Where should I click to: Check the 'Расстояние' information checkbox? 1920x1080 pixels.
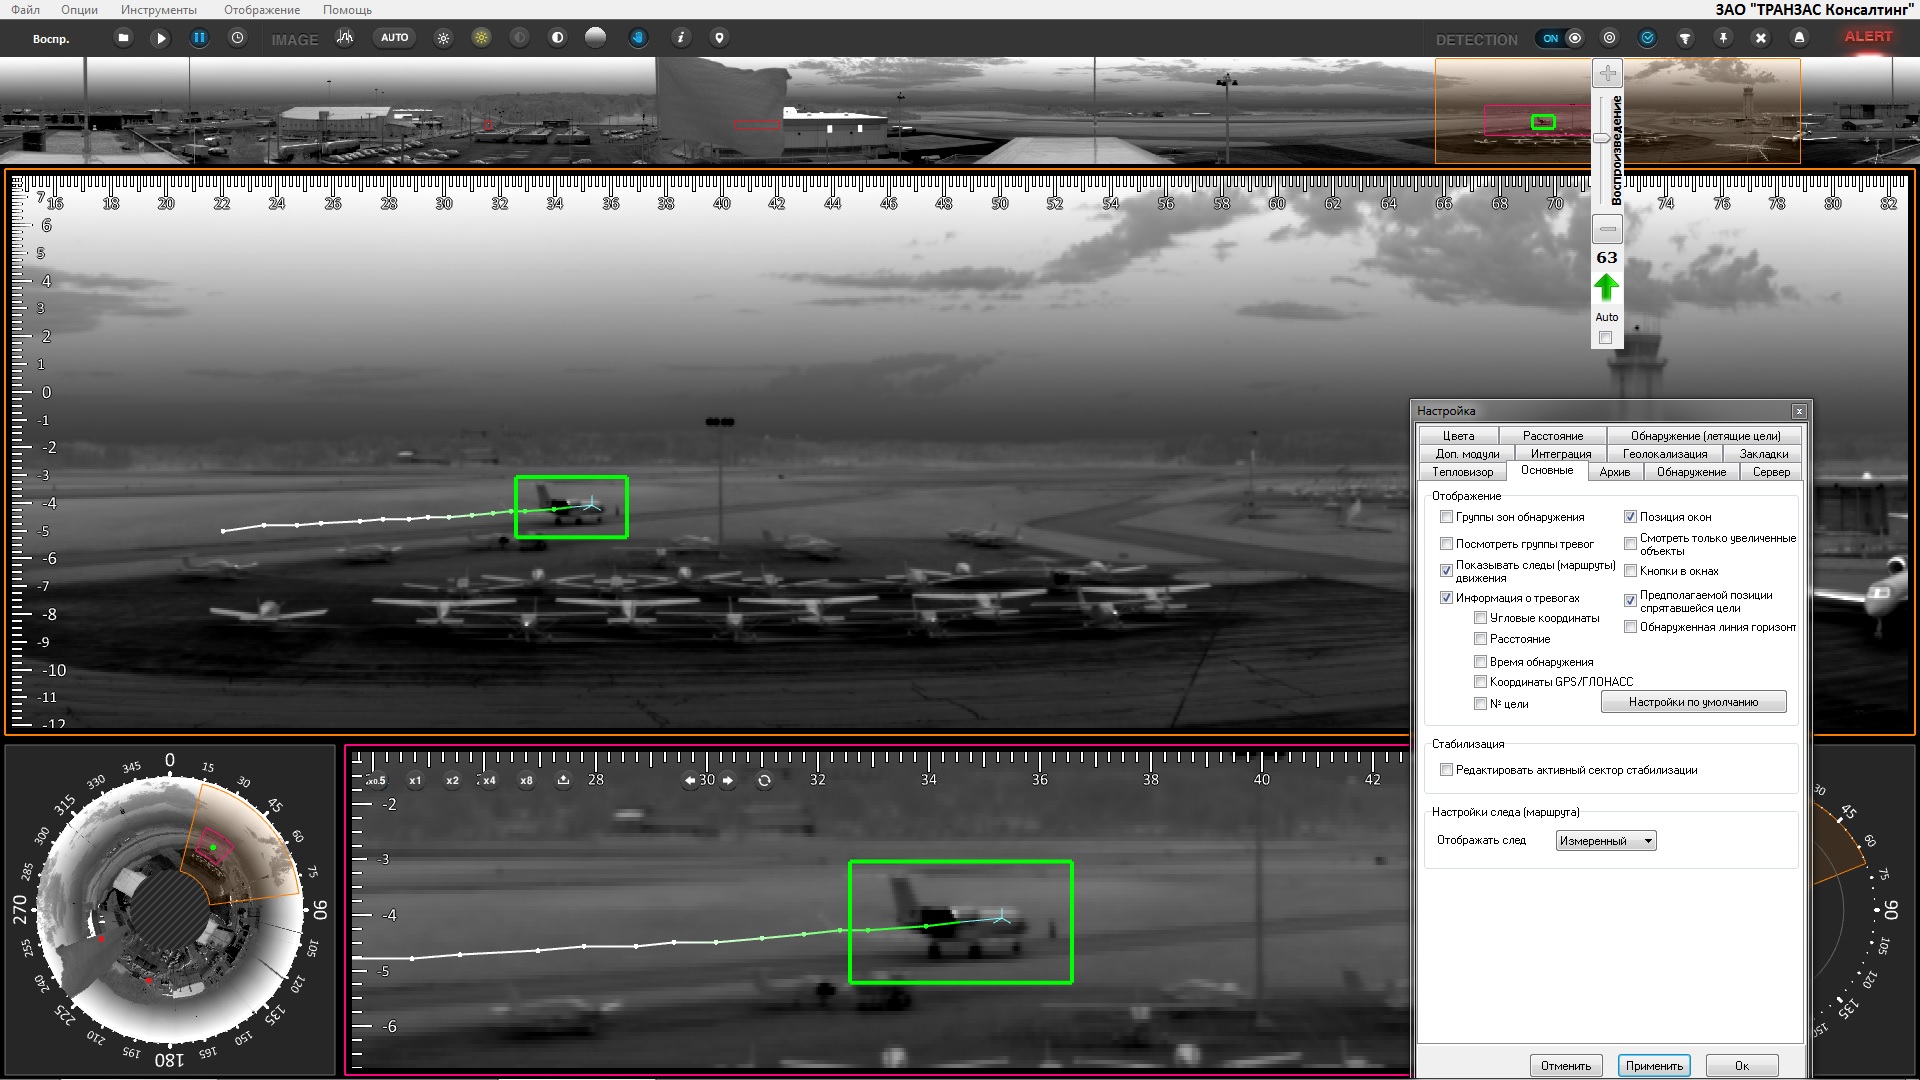point(1480,639)
